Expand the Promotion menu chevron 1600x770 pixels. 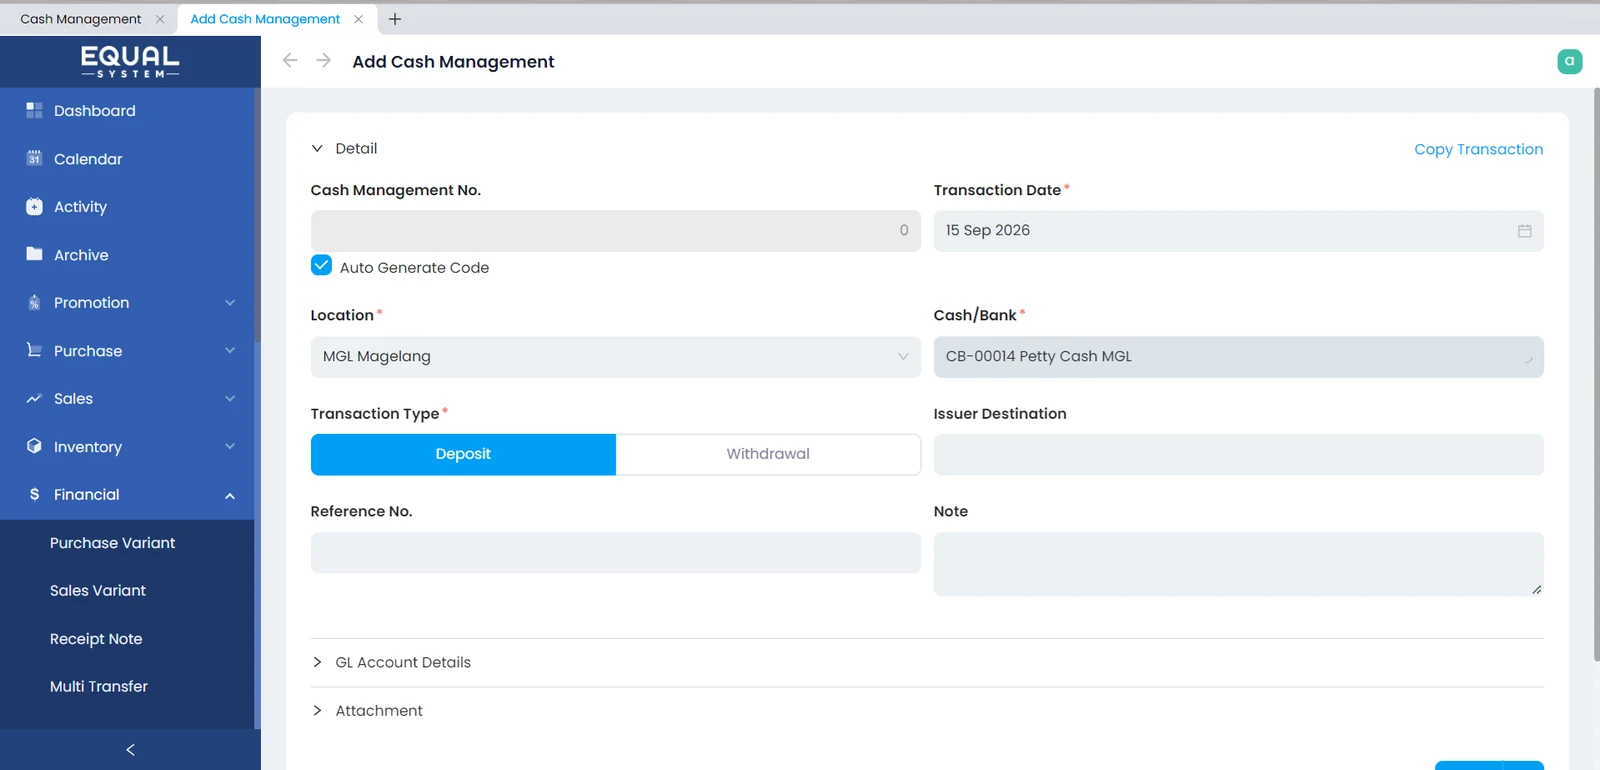[x=230, y=303]
